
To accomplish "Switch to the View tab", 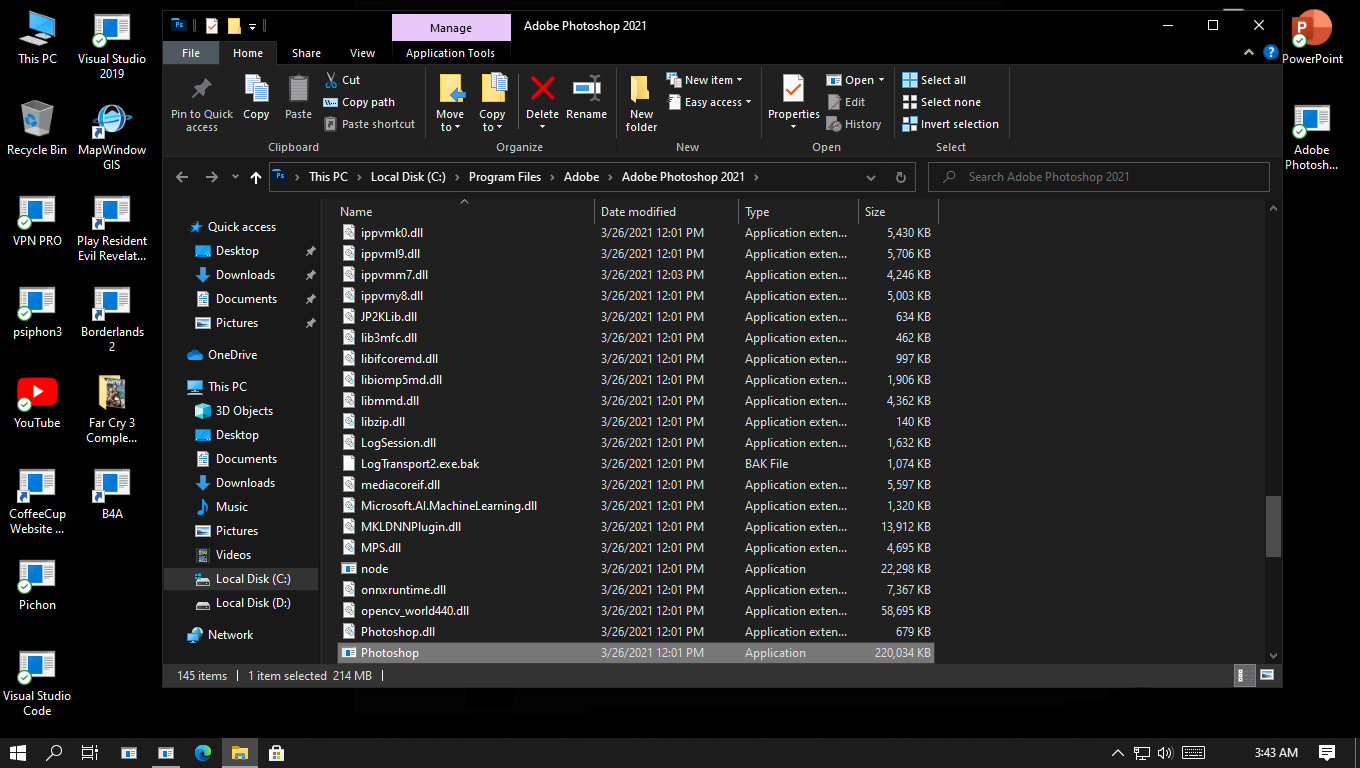I will point(363,53).
